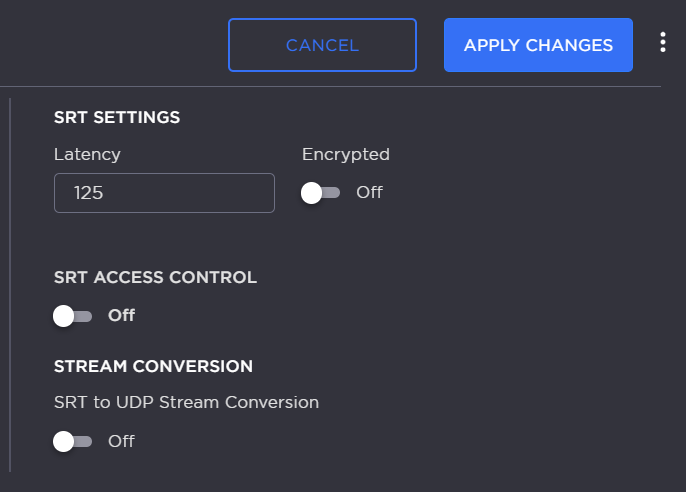Click the Off label under Stream Conversion
The image size is (686, 492).
pyautogui.click(x=121, y=441)
